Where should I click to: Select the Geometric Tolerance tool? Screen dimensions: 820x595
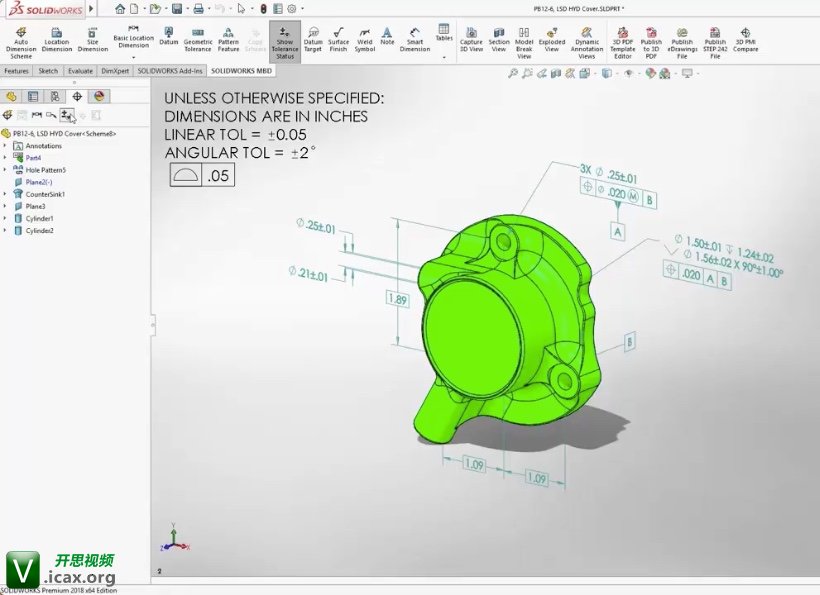(x=198, y=41)
